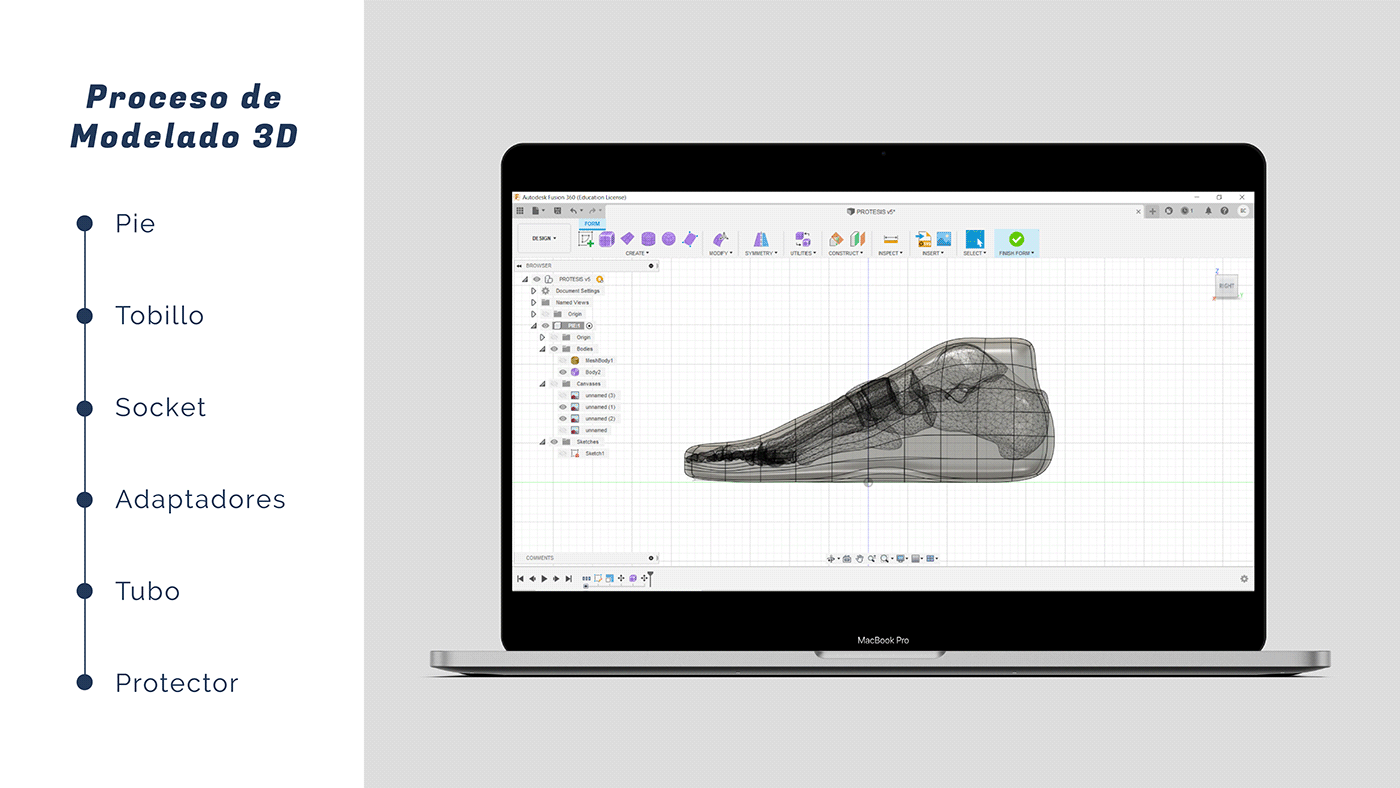Toggle visibility of the Bodies folder

[554, 349]
